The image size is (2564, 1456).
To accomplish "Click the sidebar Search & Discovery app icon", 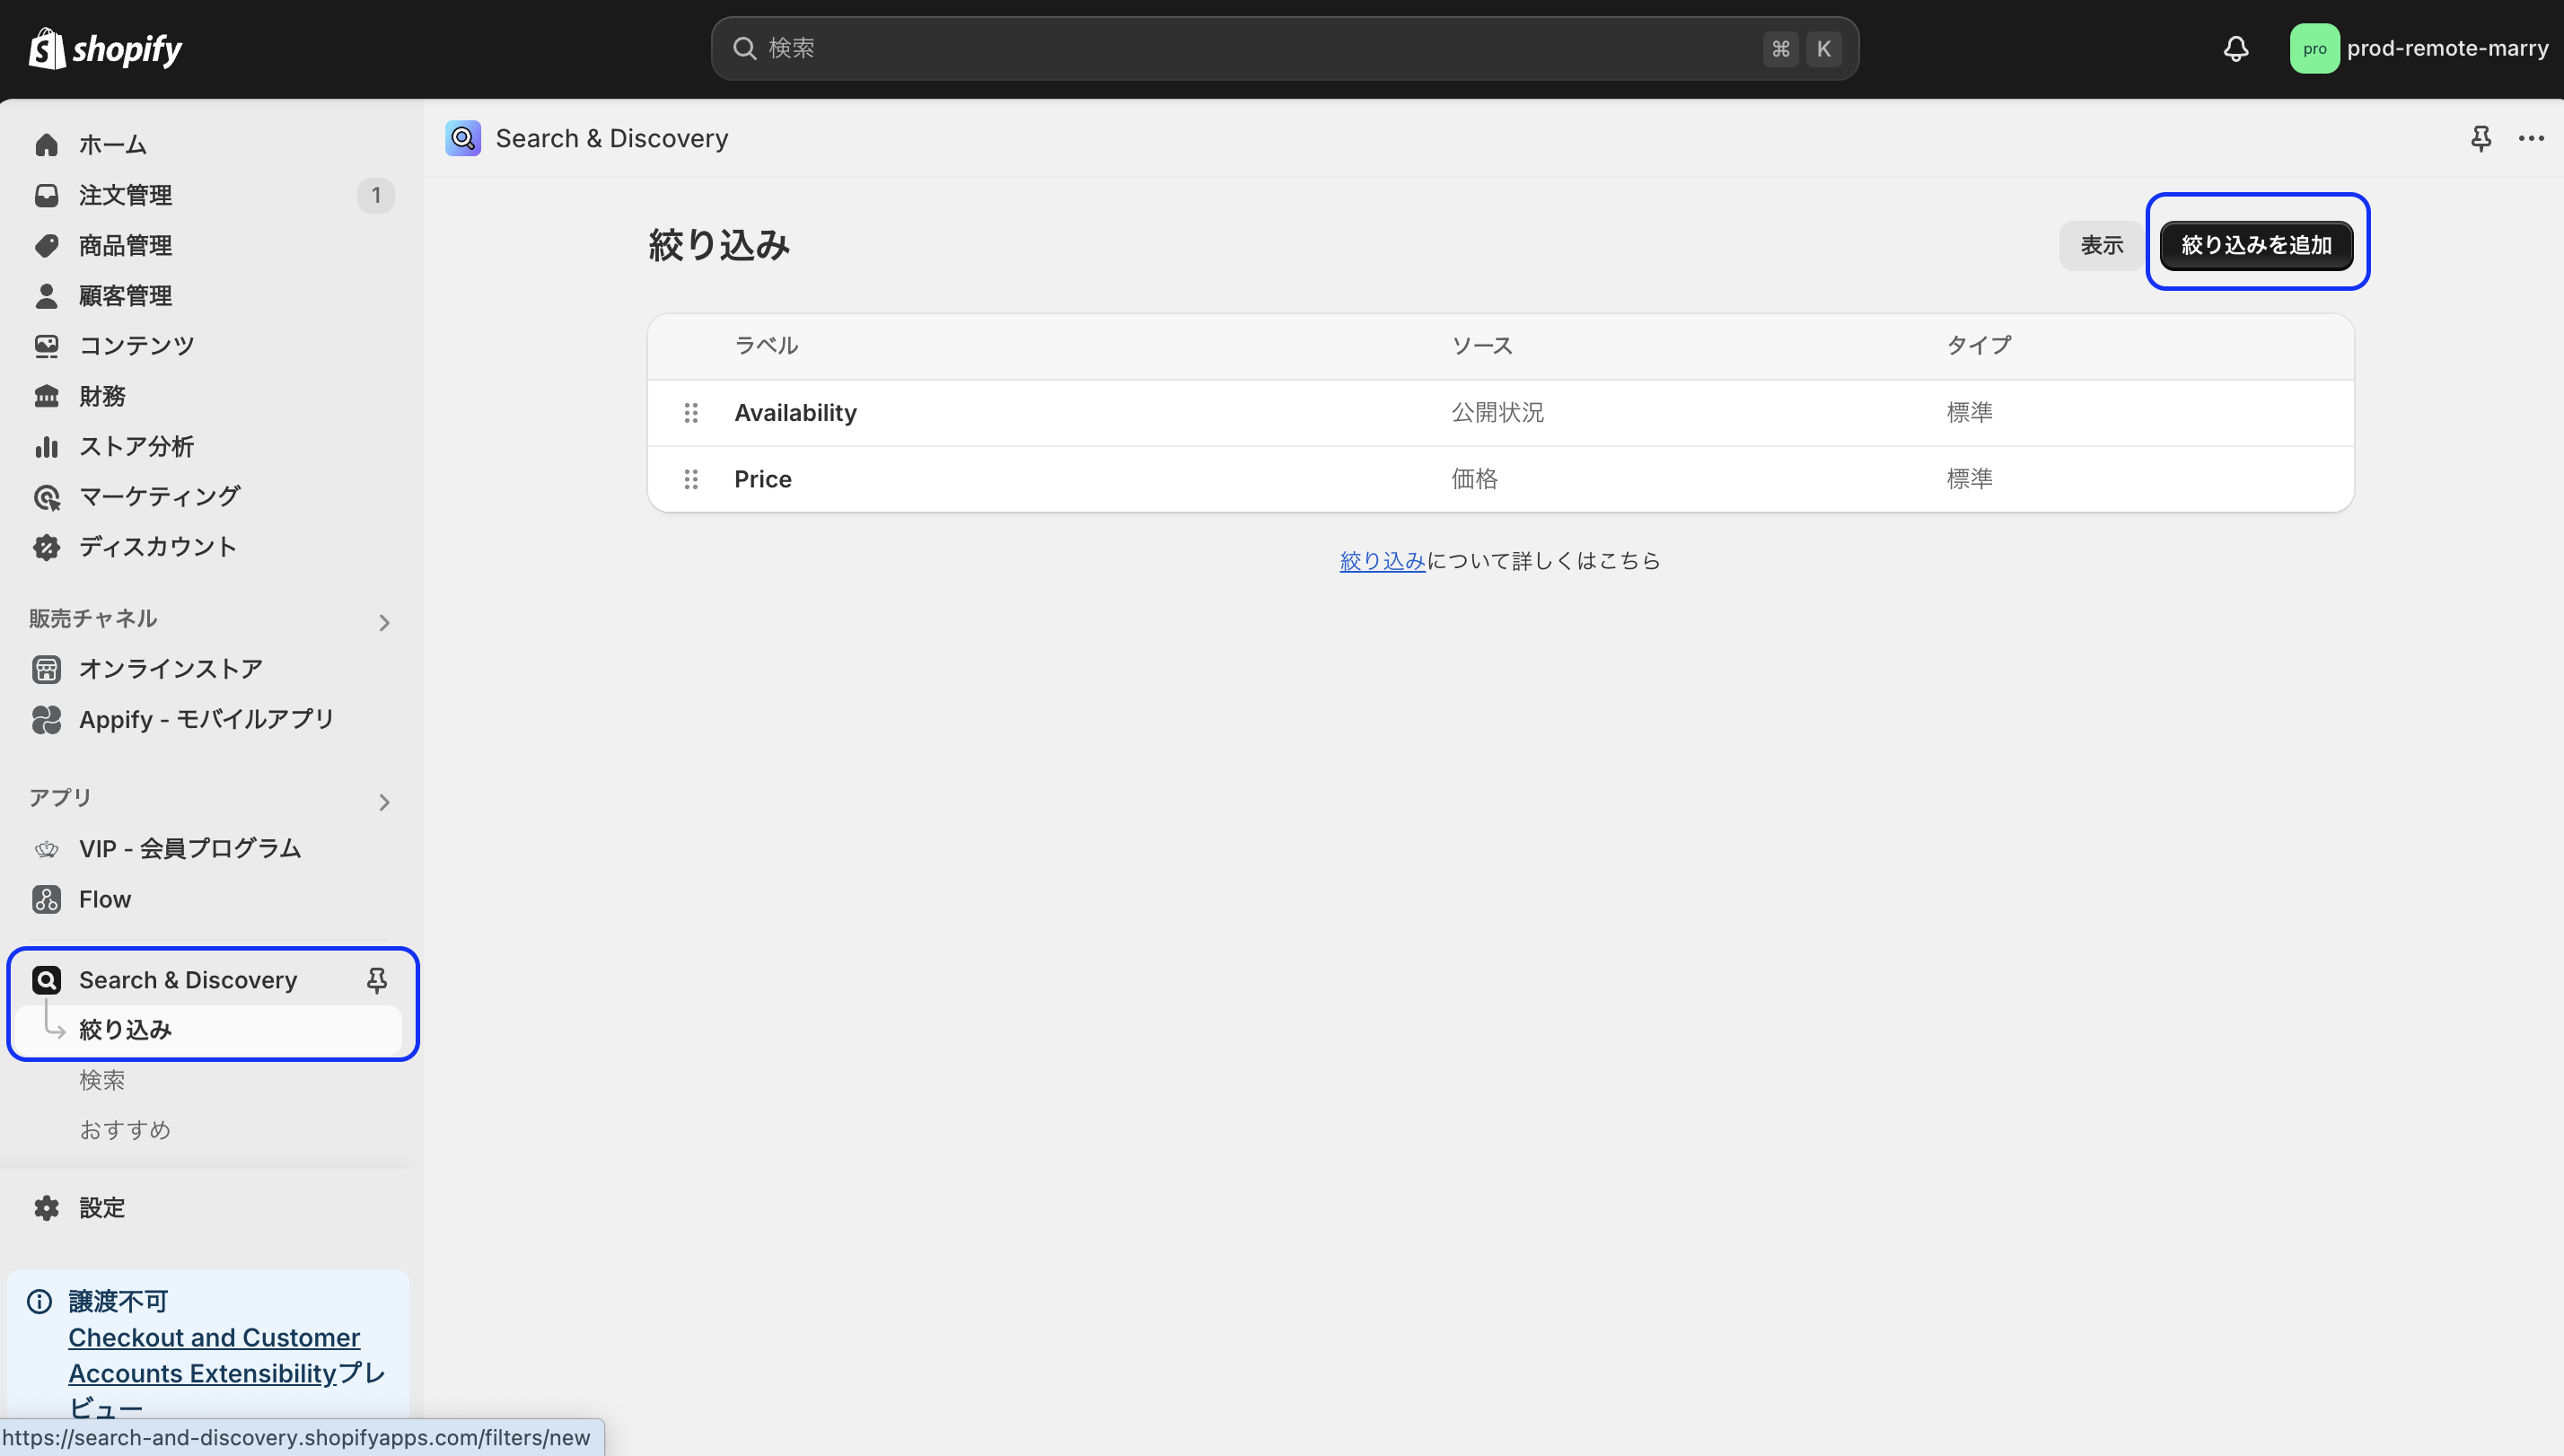I will [x=46, y=980].
